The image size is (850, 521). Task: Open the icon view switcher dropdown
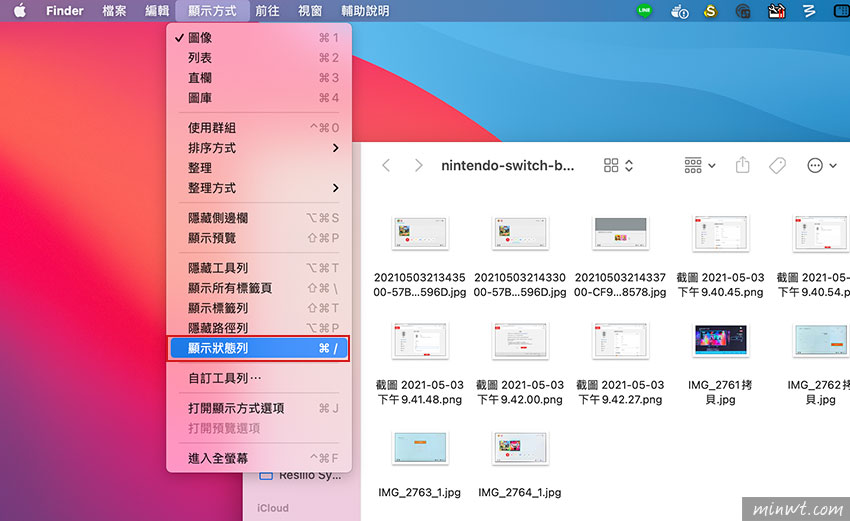click(x=619, y=165)
